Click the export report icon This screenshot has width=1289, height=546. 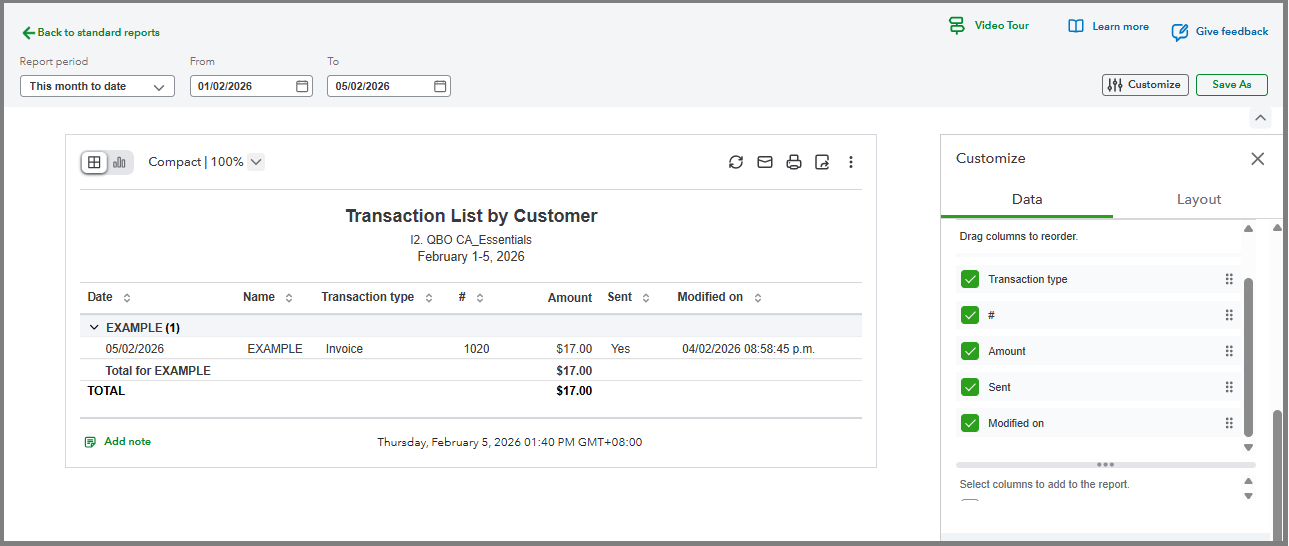[x=822, y=162]
